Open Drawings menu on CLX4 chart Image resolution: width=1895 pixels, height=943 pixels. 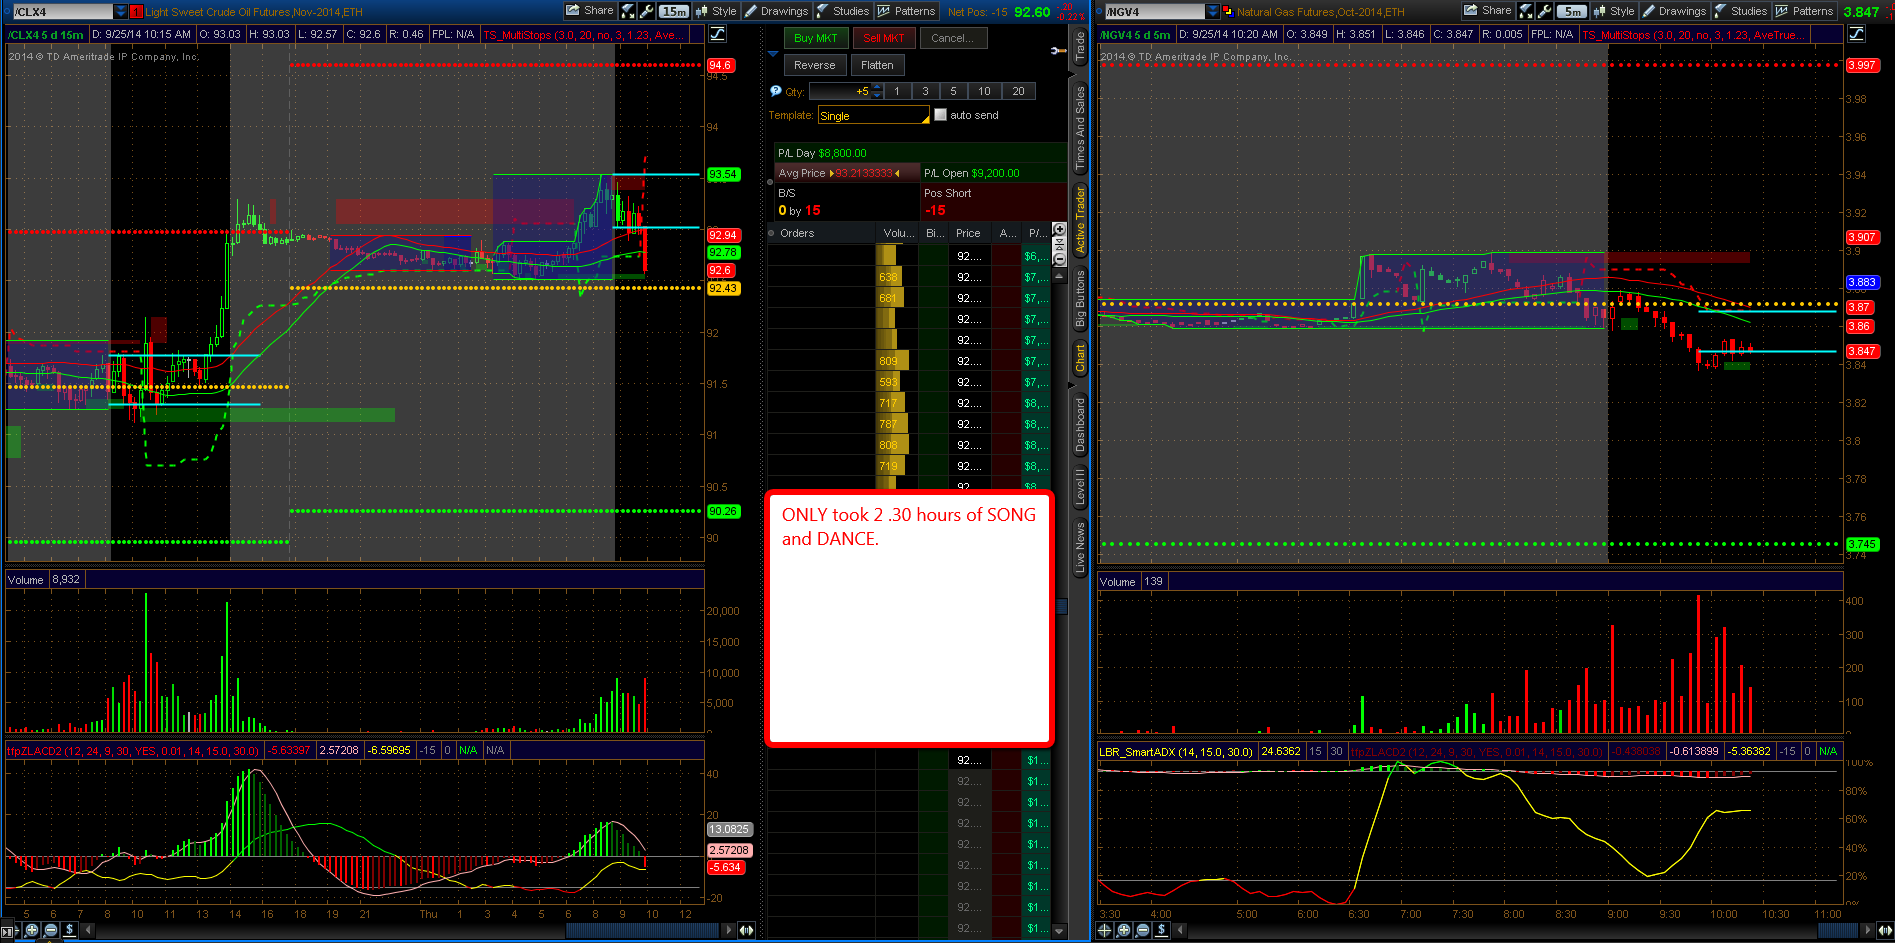pyautogui.click(x=777, y=11)
